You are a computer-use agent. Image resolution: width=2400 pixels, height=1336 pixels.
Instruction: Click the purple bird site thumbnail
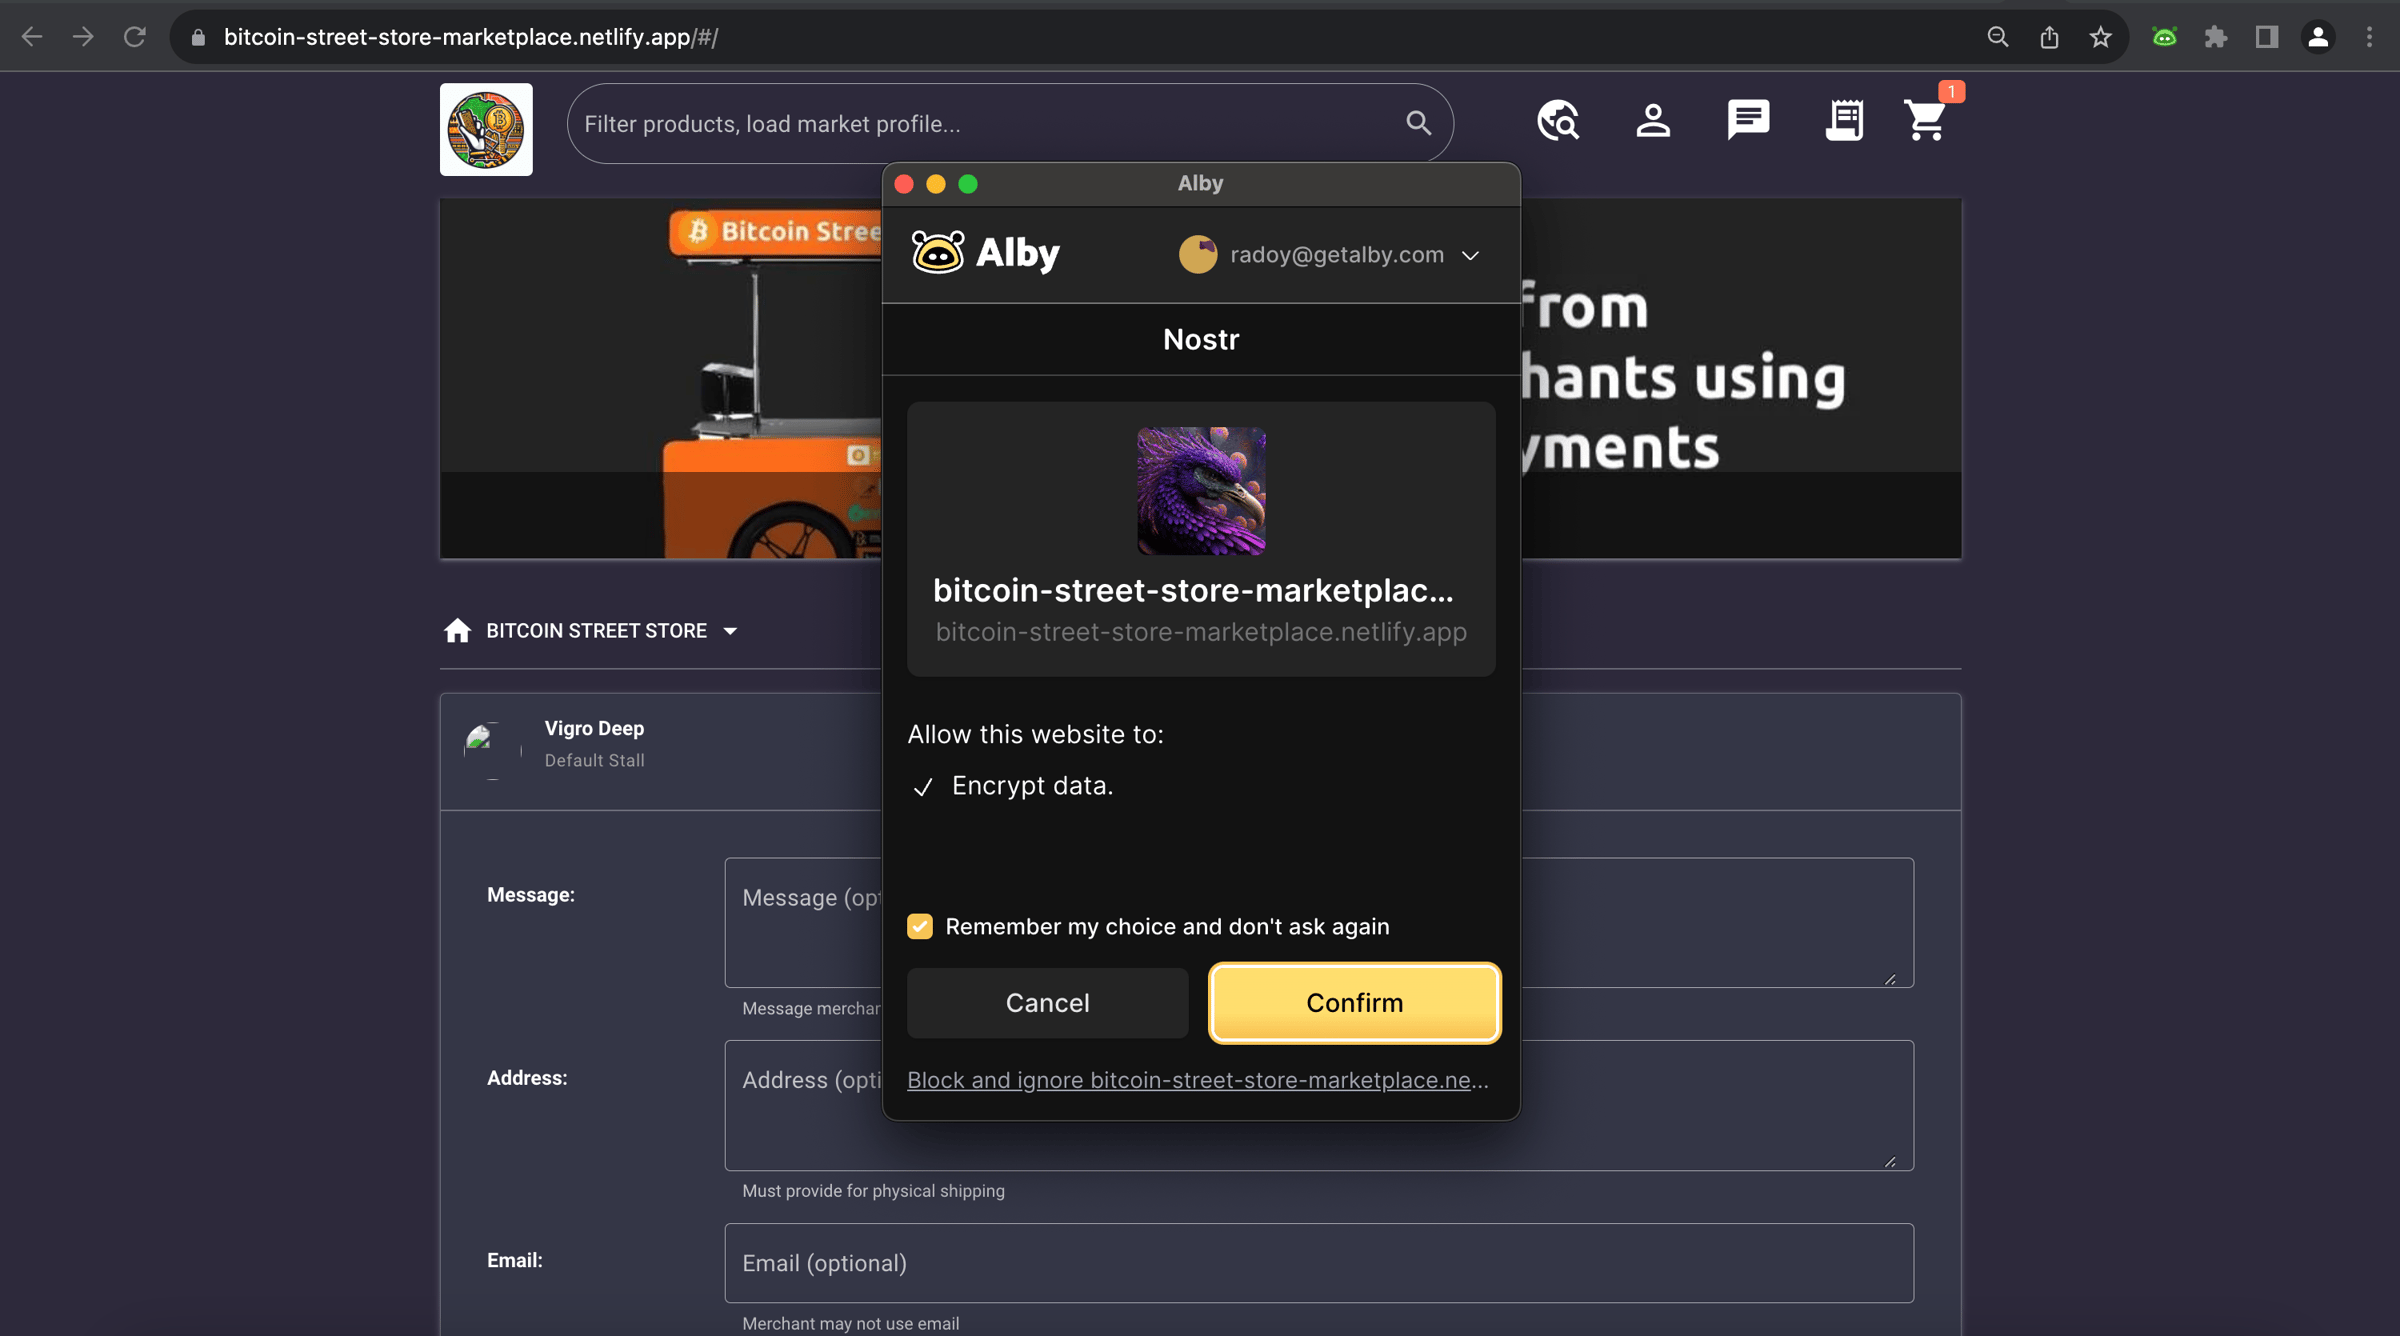1201,491
